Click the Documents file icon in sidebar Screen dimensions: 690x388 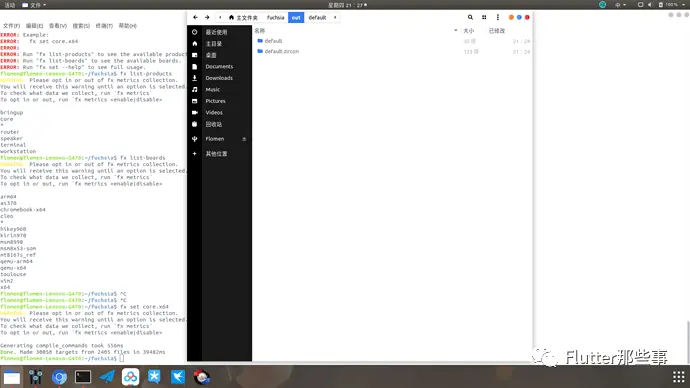[x=195, y=66]
